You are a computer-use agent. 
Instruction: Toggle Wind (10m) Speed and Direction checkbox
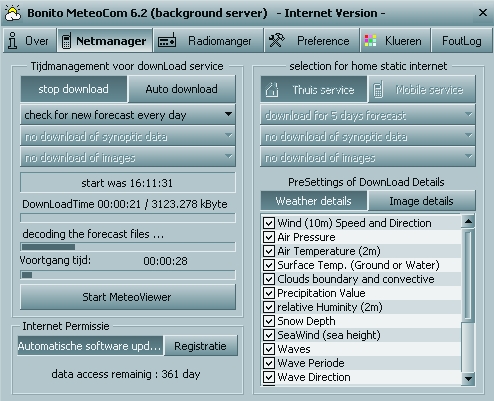[269, 223]
